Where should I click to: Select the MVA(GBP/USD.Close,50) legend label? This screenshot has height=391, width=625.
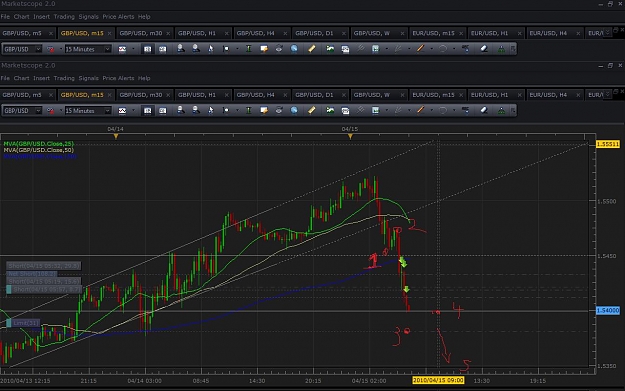[39, 150]
